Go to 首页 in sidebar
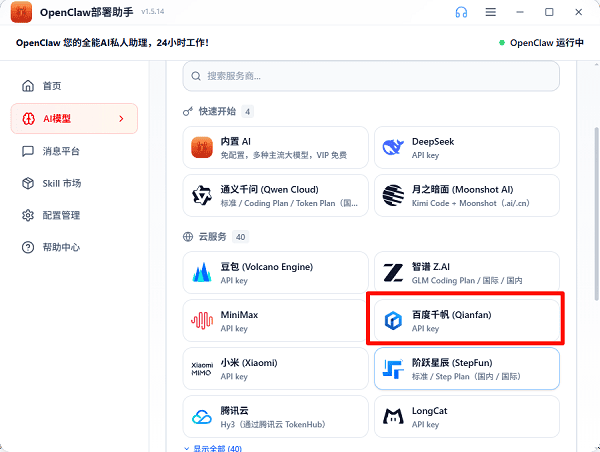This screenshot has width=600, height=452. click(74, 86)
